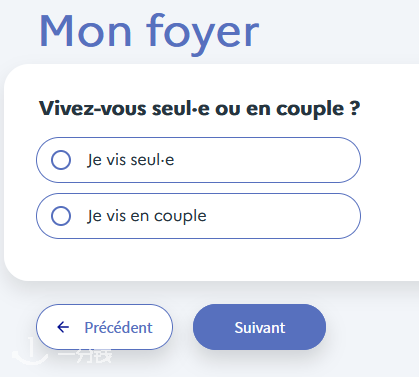Click the 'Je vis en couple' label text
This screenshot has width=419, height=377.
click(147, 217)
